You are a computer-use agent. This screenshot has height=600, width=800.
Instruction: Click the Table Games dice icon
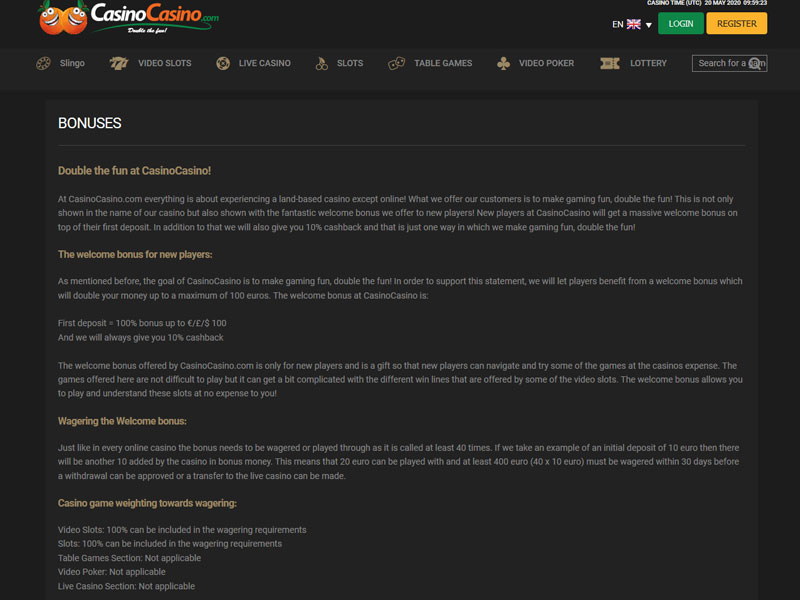(x=396, y=63)
